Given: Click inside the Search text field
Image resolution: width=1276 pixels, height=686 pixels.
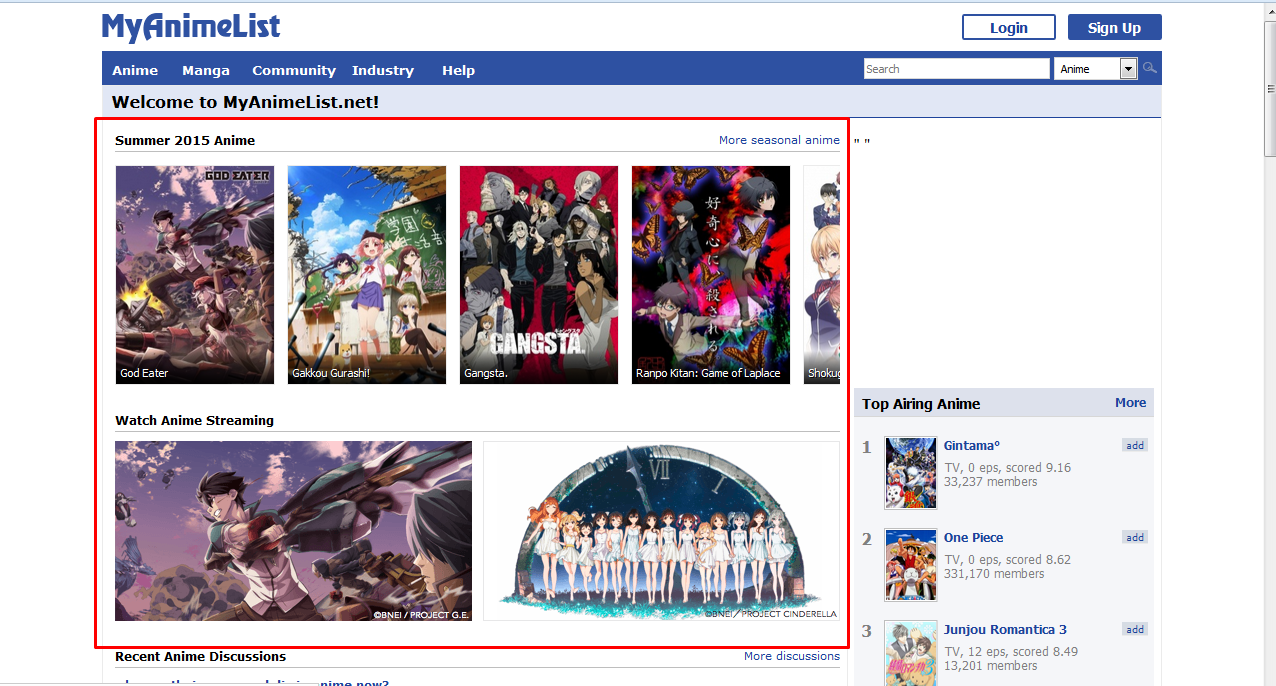Looking at the screenshot, I should [x=956, y=69].
